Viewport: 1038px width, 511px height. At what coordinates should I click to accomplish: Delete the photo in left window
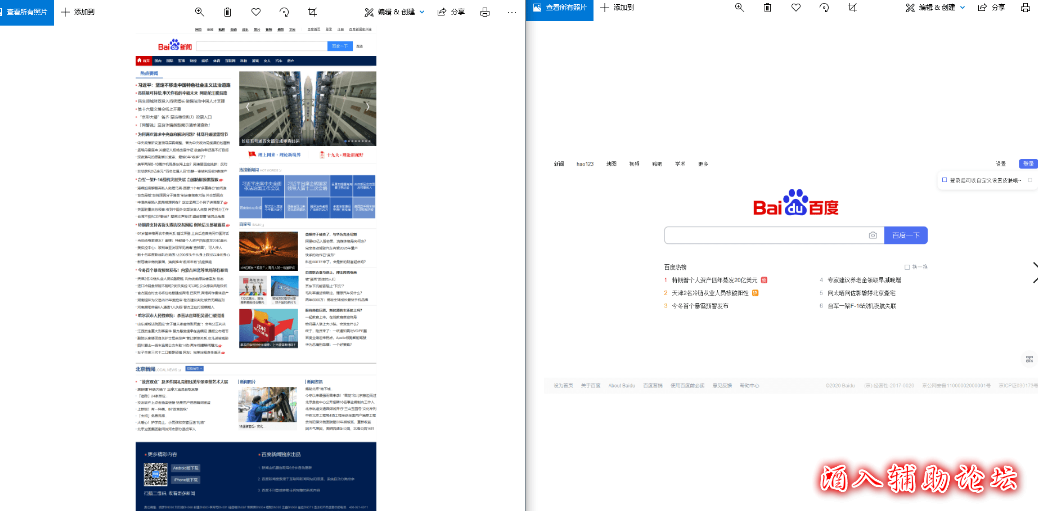pyautogui.click(x=228, y=12)
